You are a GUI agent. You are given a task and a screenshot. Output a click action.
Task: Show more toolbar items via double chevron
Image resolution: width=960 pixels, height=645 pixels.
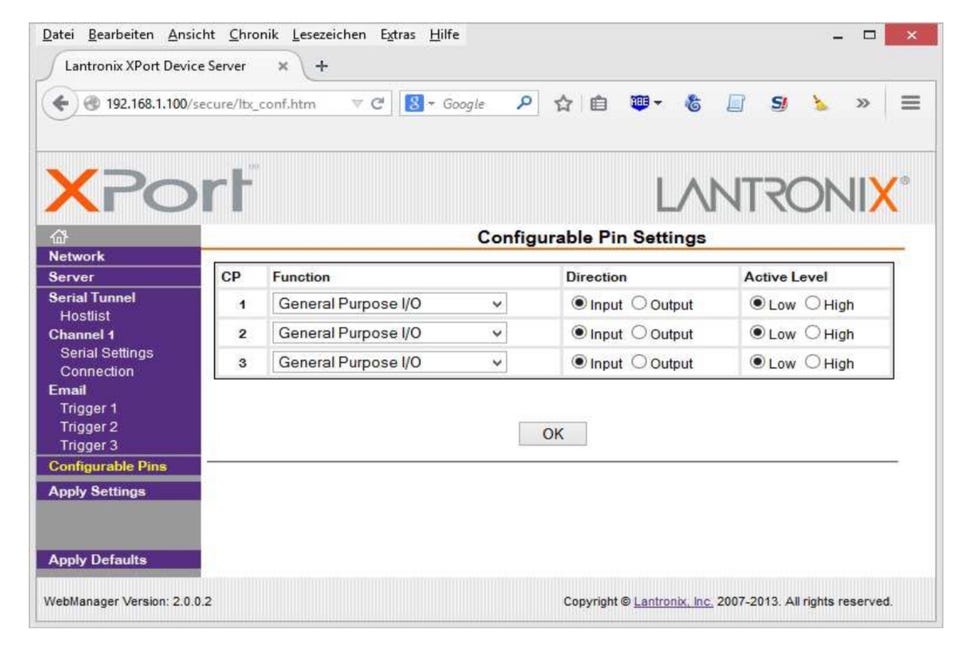click(x=863, y=103)
